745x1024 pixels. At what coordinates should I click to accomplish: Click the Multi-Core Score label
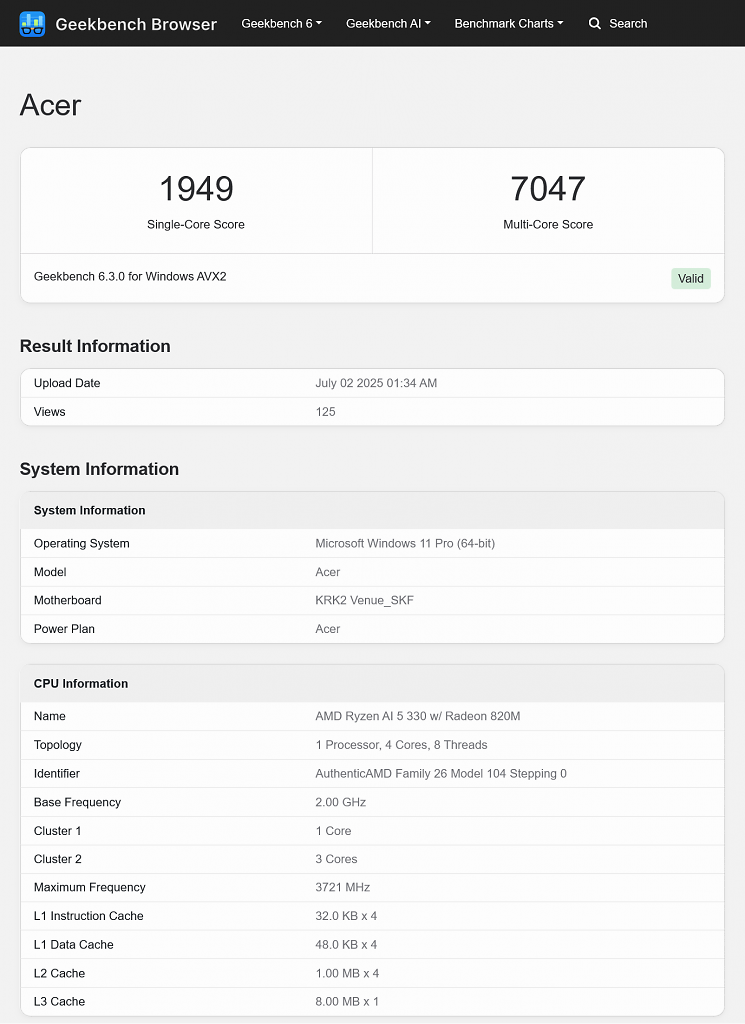(x=548, y=225)
